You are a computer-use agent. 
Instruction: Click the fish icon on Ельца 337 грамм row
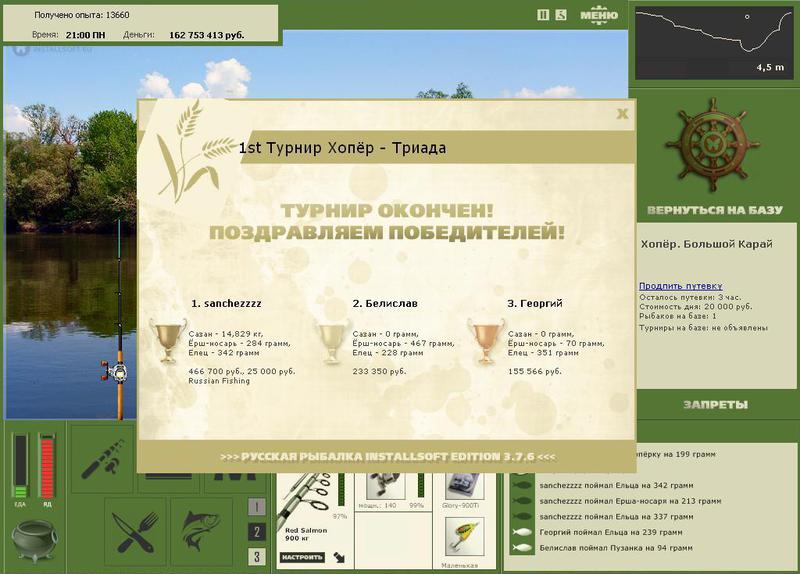[x=522, y=517]
